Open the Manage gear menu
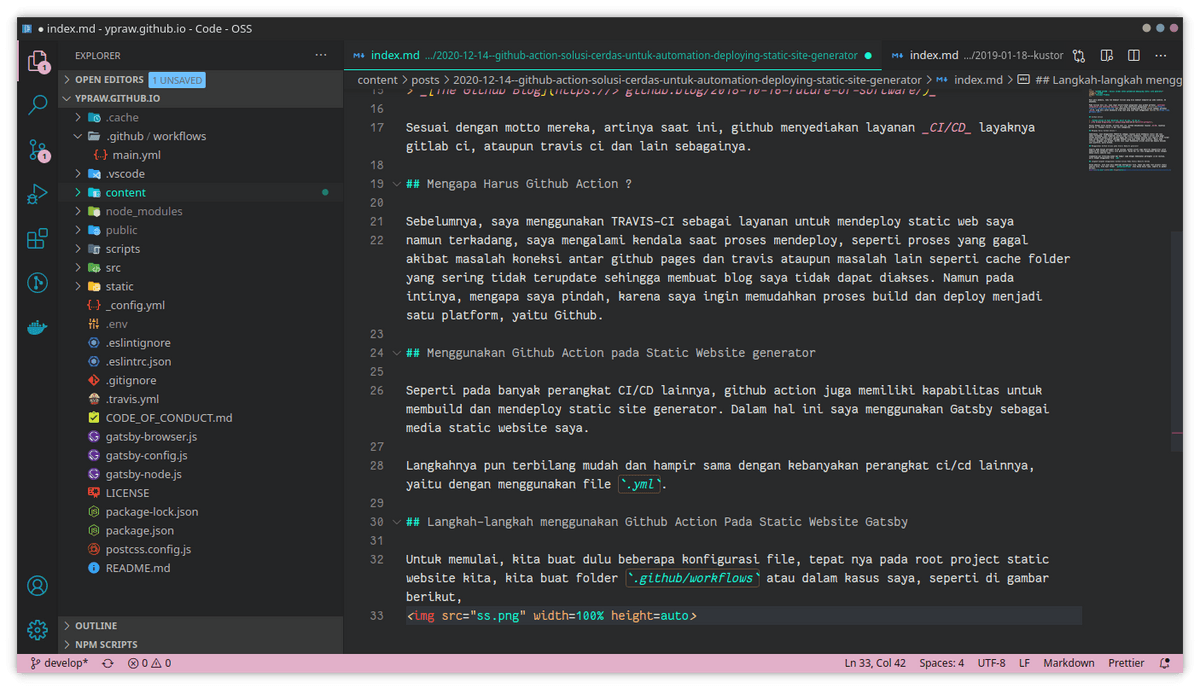This screenshot has height=690, width=1200. [37, 629]
